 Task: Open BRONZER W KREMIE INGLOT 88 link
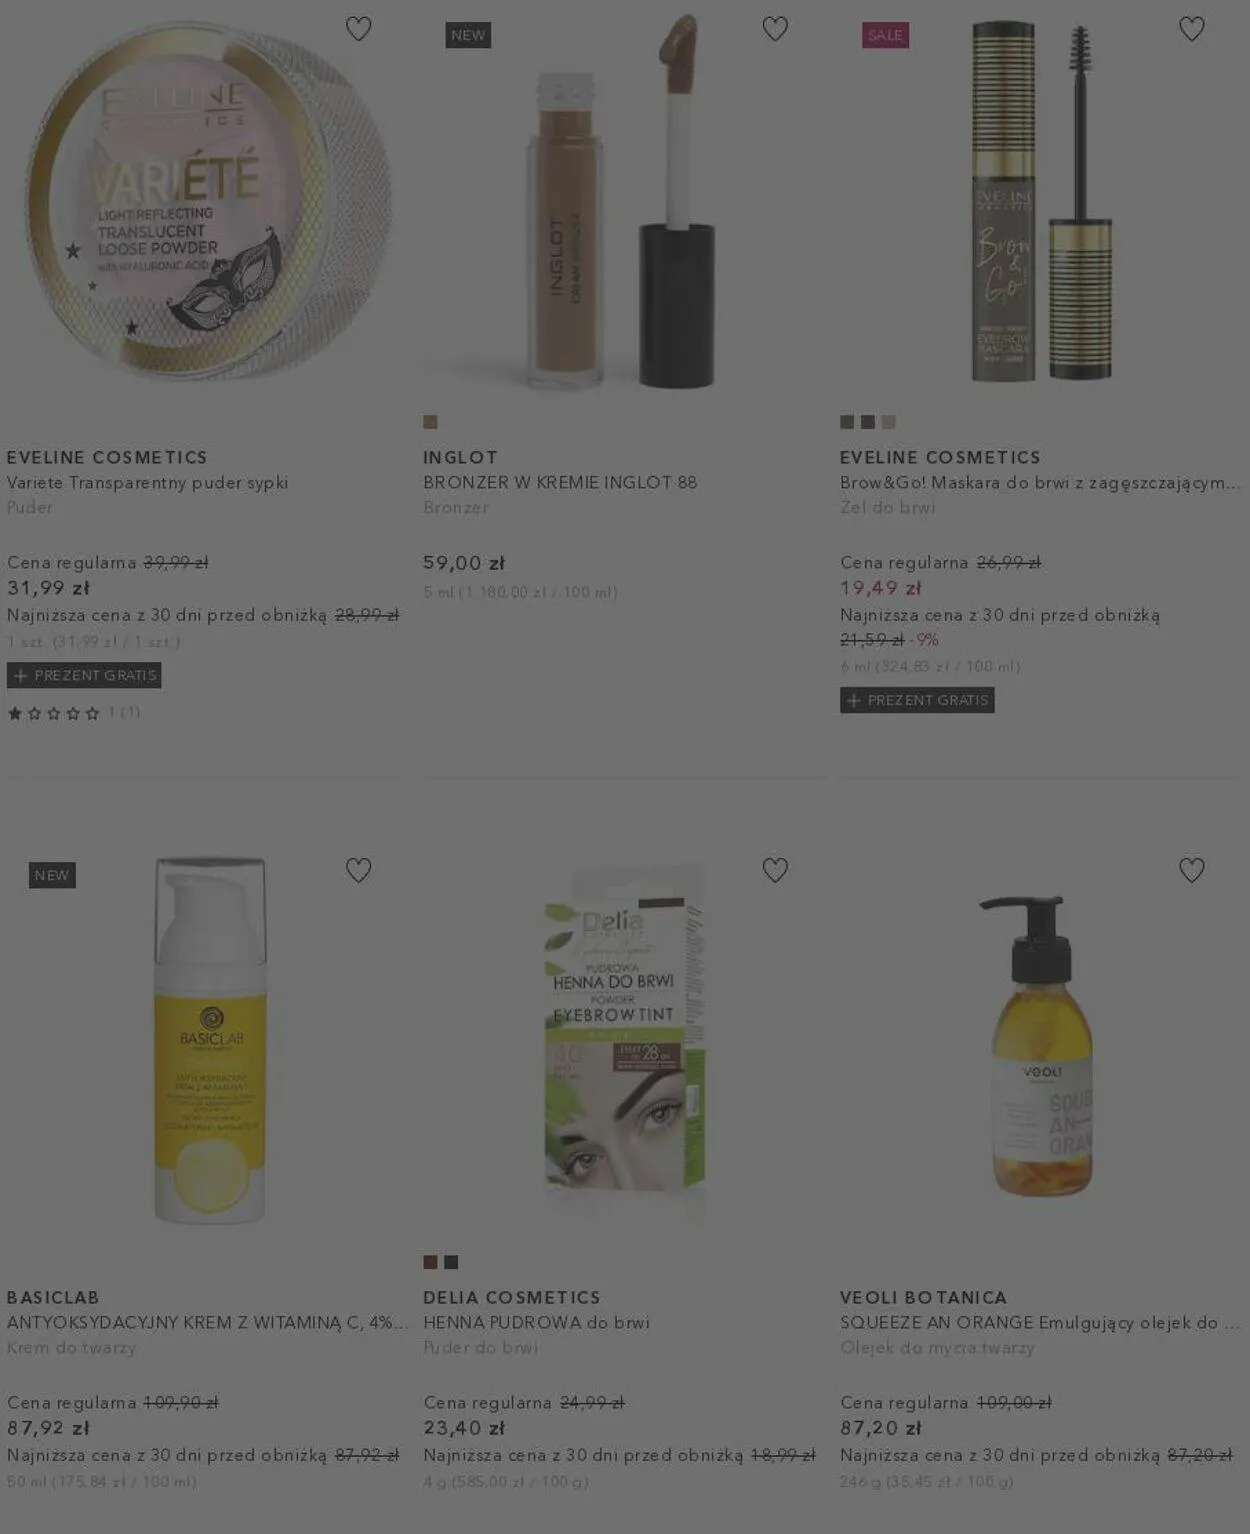[560, 482]
